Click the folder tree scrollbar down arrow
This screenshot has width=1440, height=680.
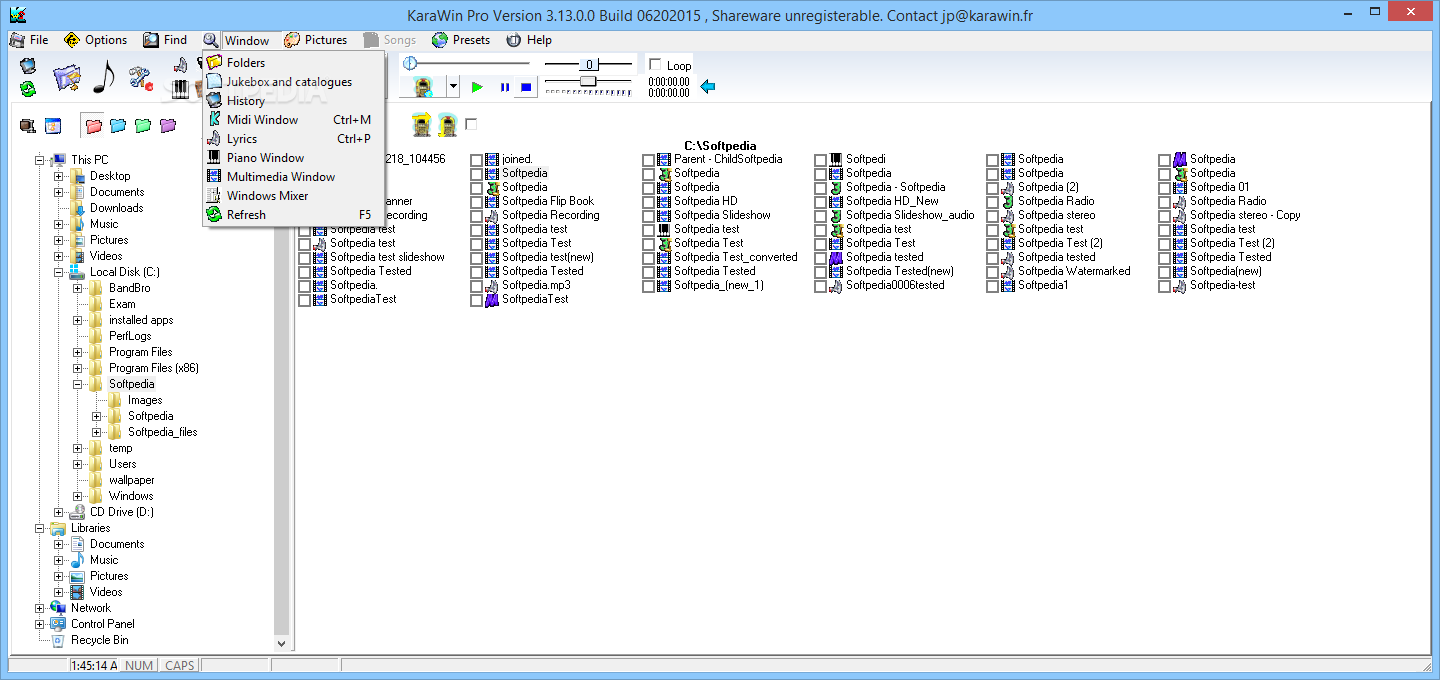click(281, 644)
